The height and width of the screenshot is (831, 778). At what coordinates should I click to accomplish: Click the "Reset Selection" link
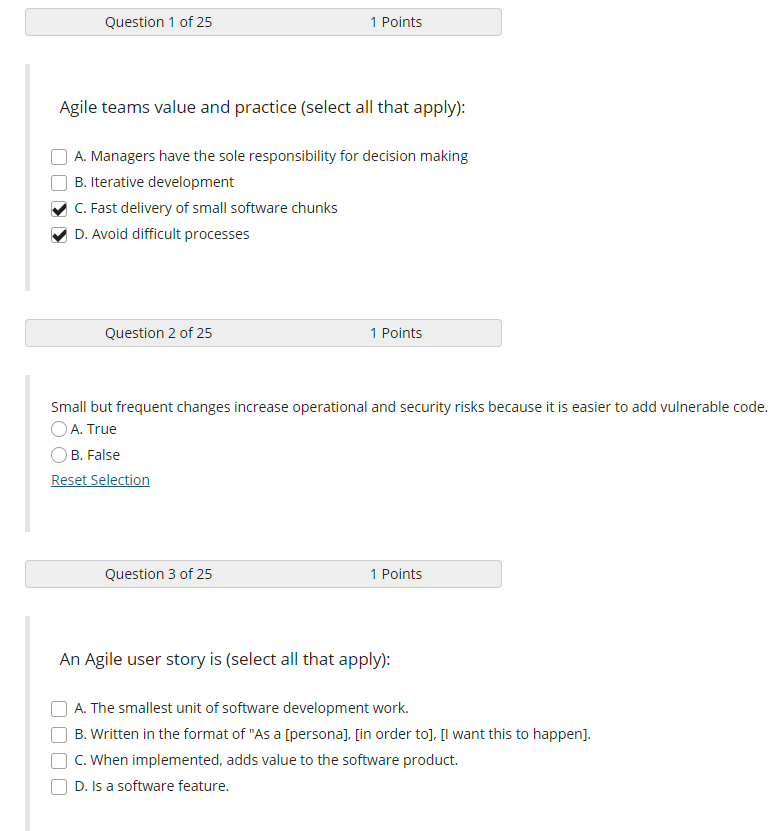[100, 479]
